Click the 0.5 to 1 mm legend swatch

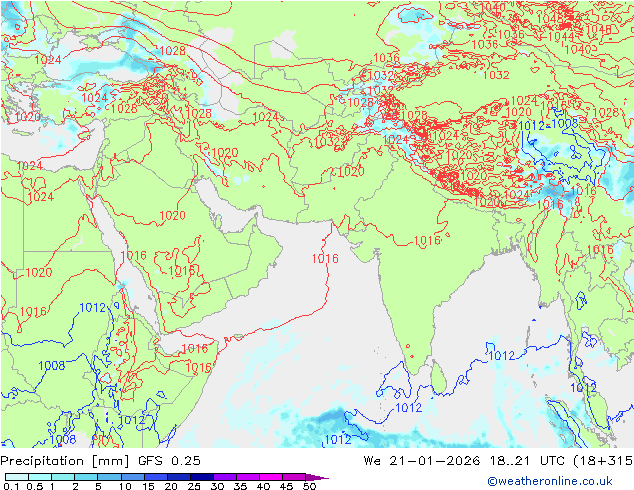[x=40, y=477]
